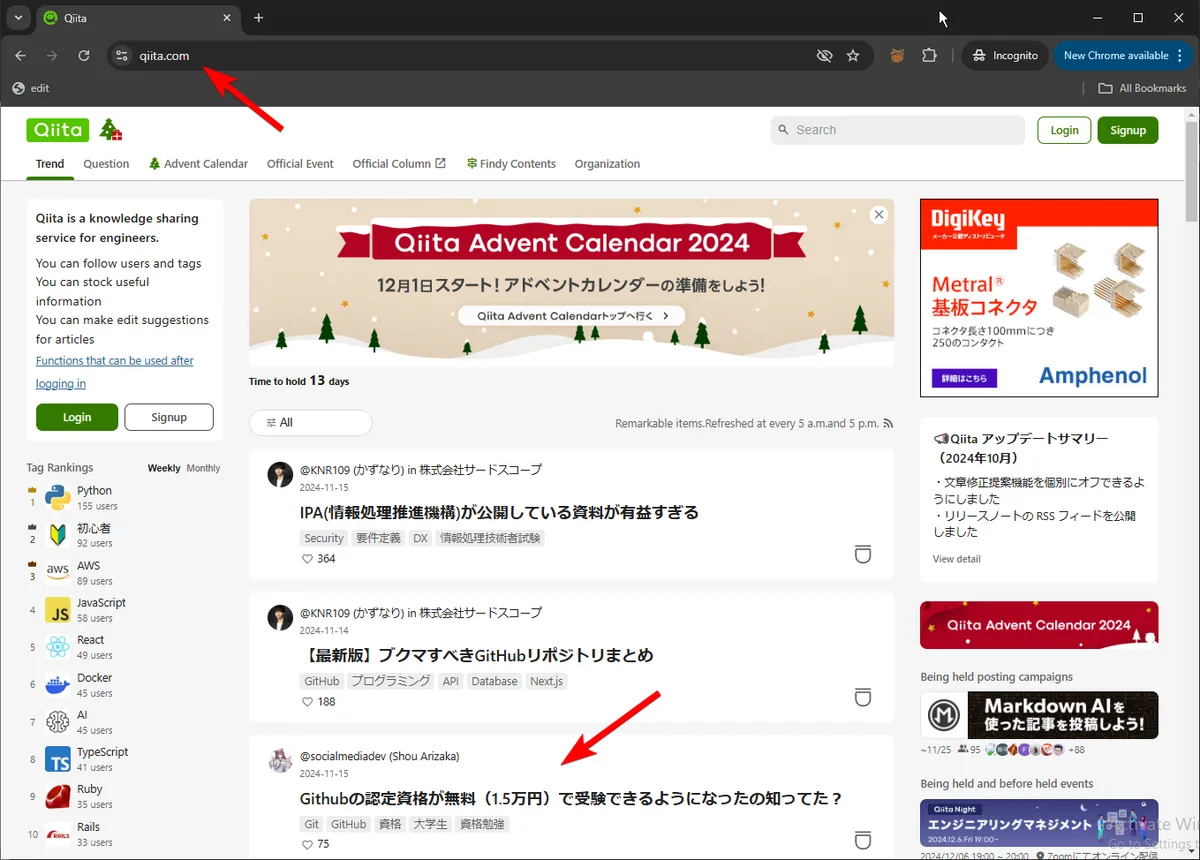The width and height of the screenshot is (1200, 860).
Task: Open the Chrome three-dot menu
Action: (x=1180, y=56)
